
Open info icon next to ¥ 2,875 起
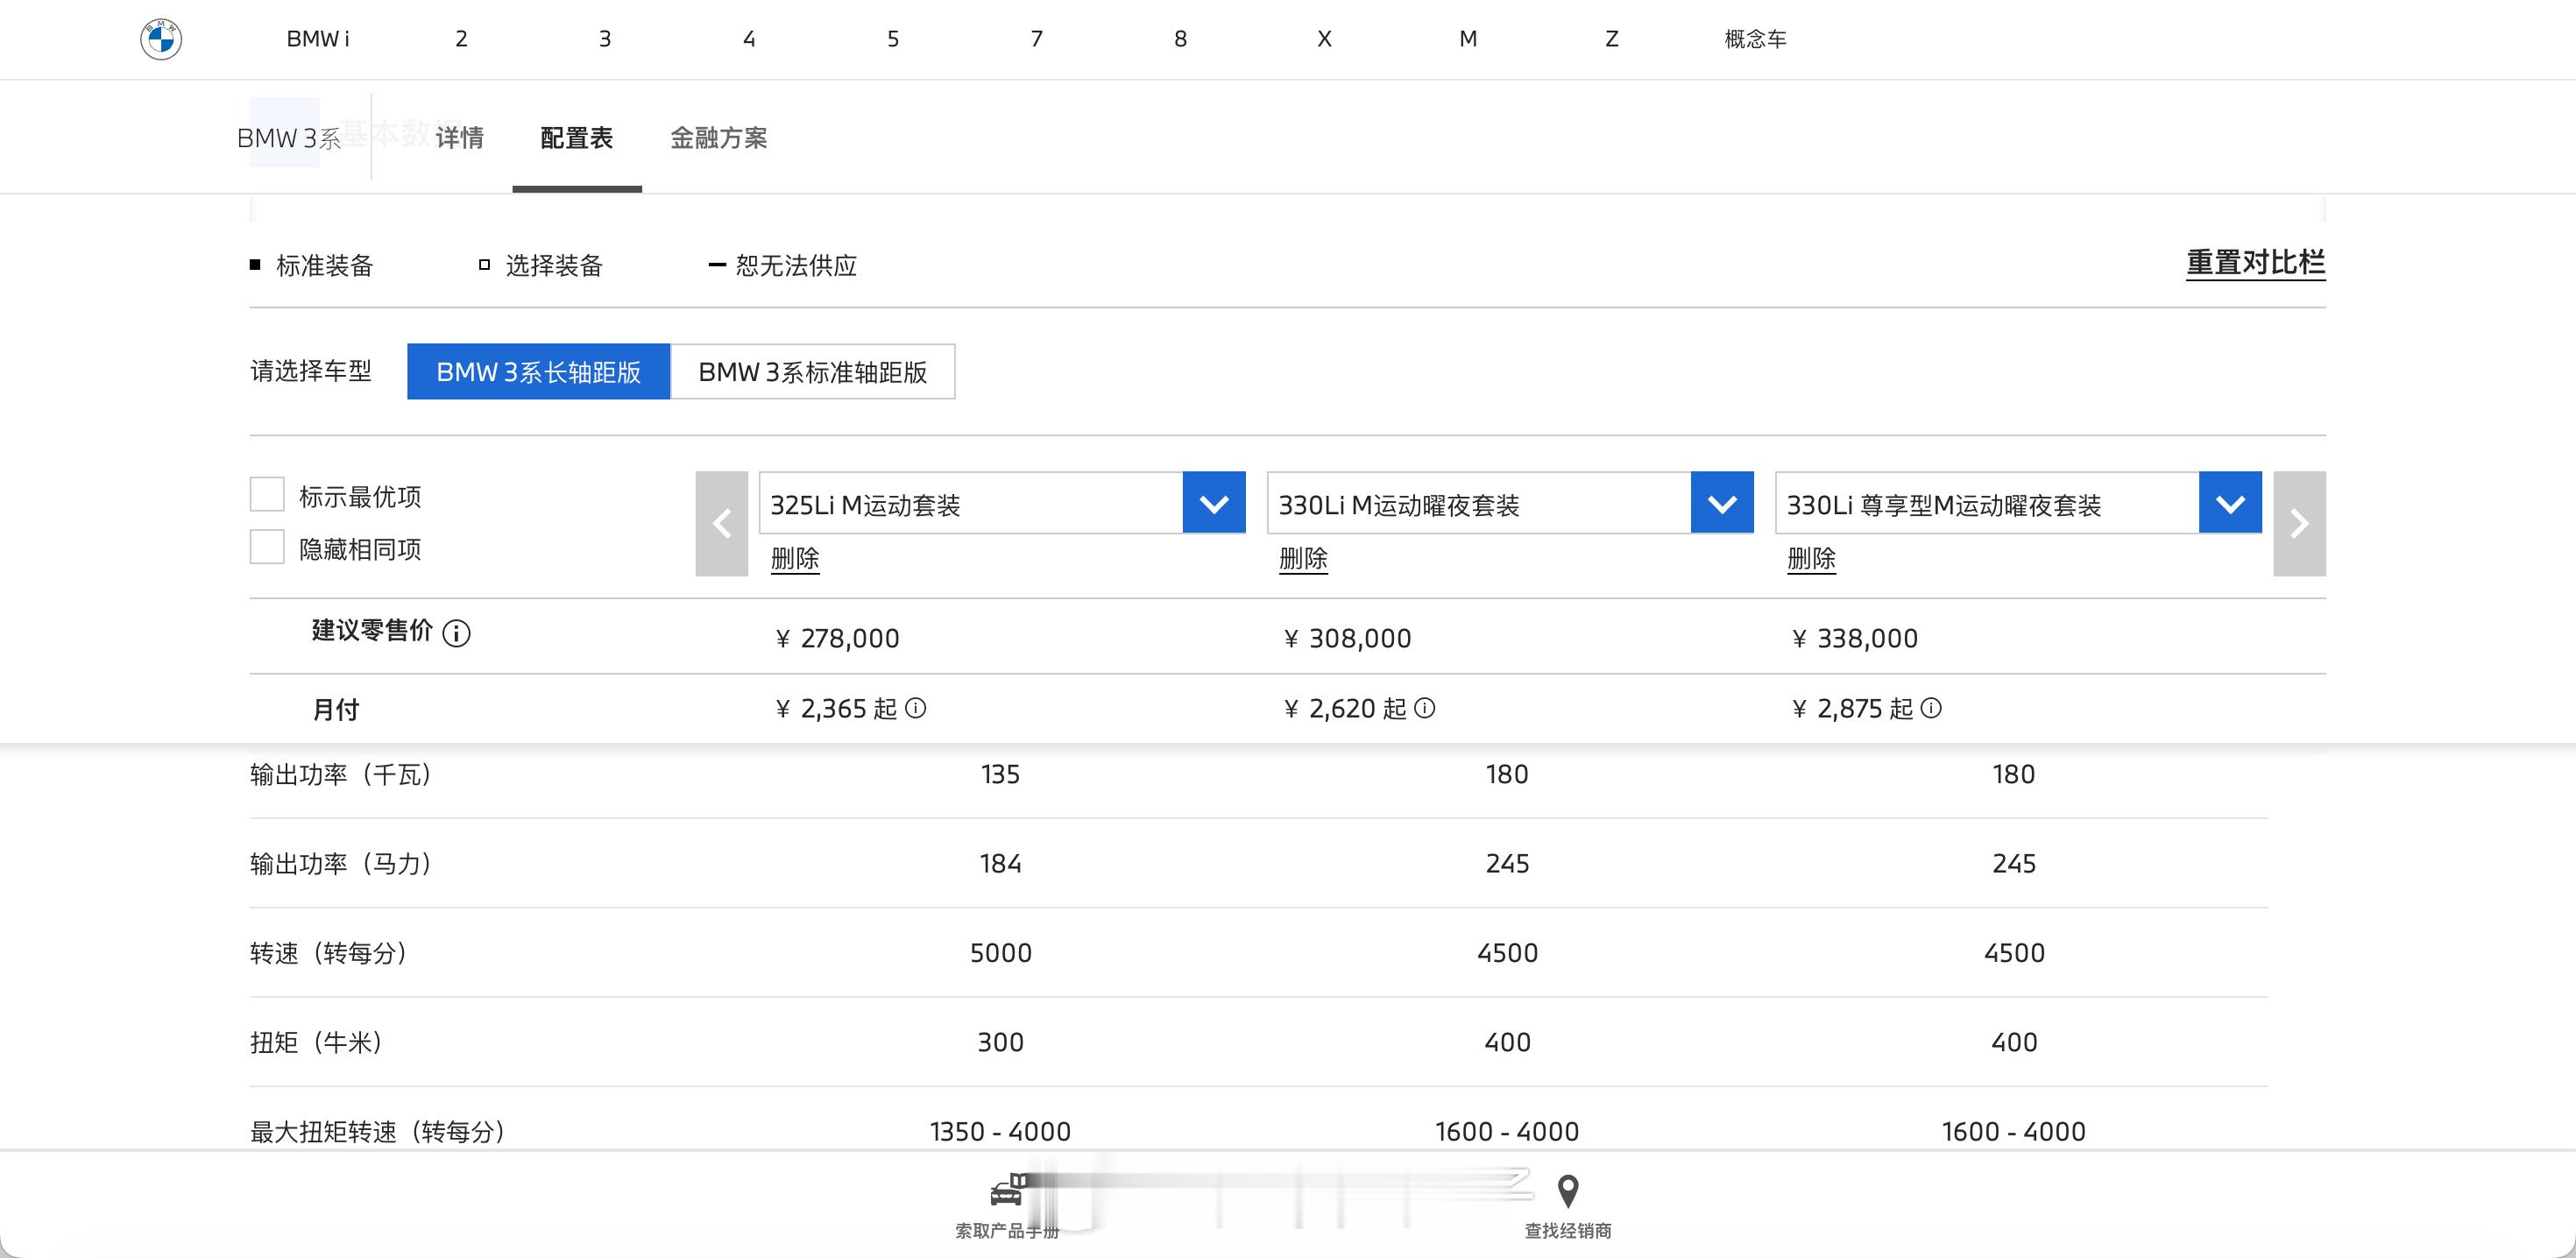click(1931, 708)
